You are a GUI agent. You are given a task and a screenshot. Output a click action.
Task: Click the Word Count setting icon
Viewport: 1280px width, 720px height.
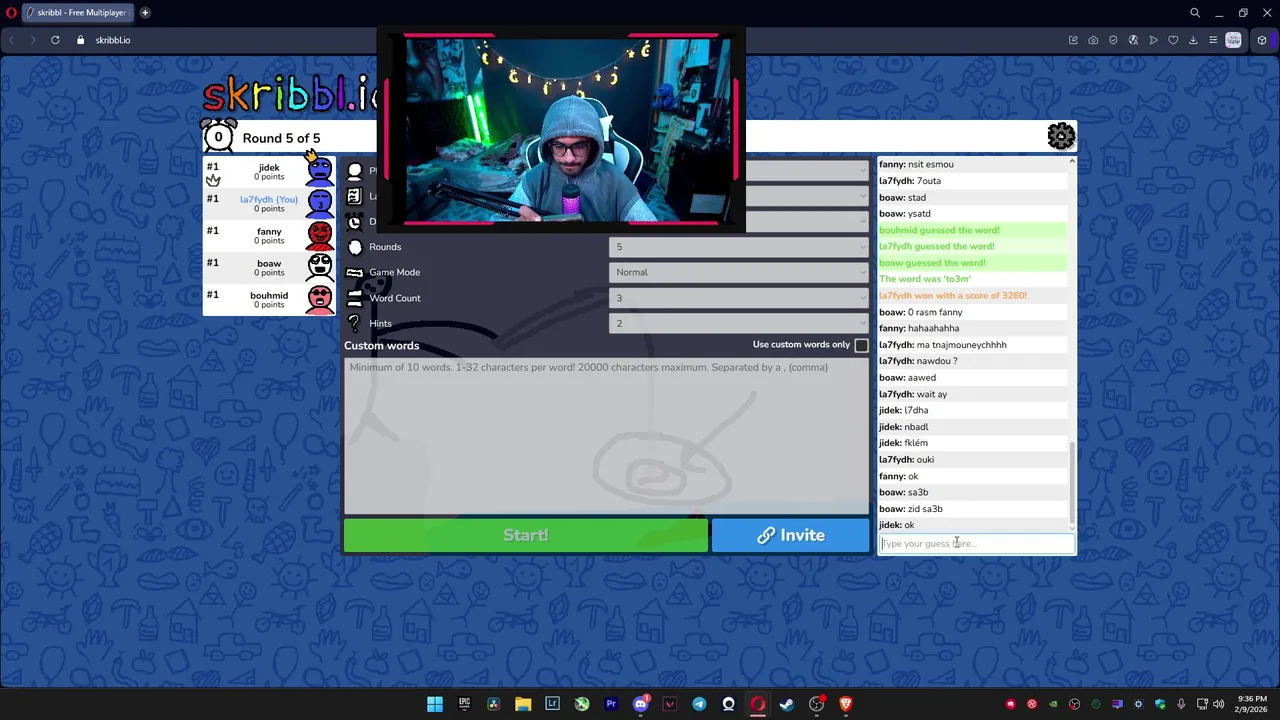coord(354,298)
